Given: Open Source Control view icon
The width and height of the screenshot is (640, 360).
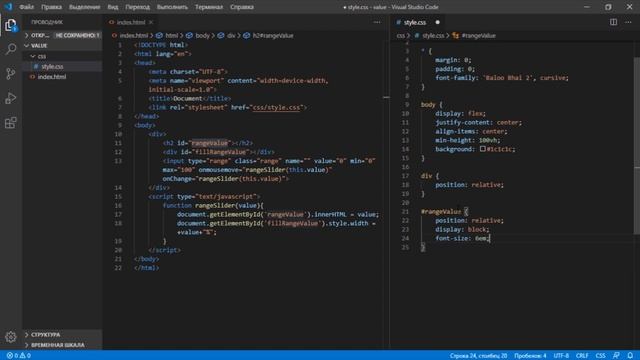Looking at the screenshot, I should tap(11, 74).
